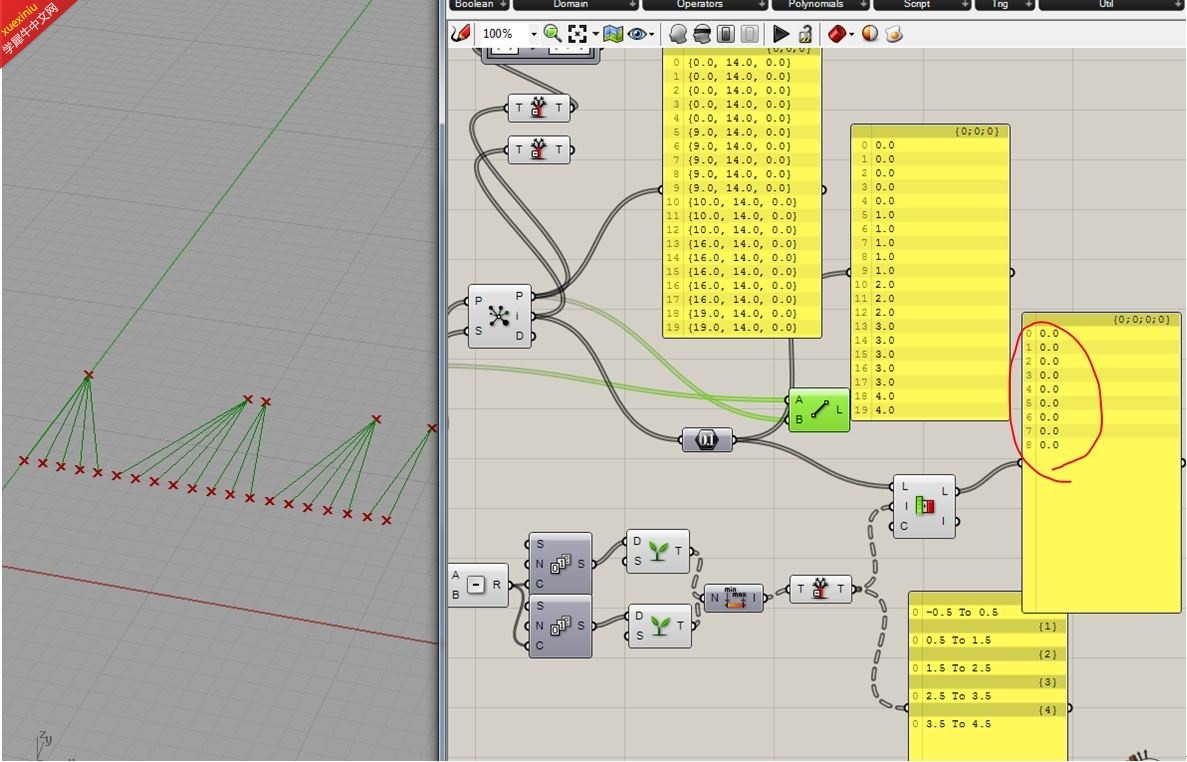Expand the Domain panel
The width and height of the screenshot is (1187, 762).
tap(575, 5)
